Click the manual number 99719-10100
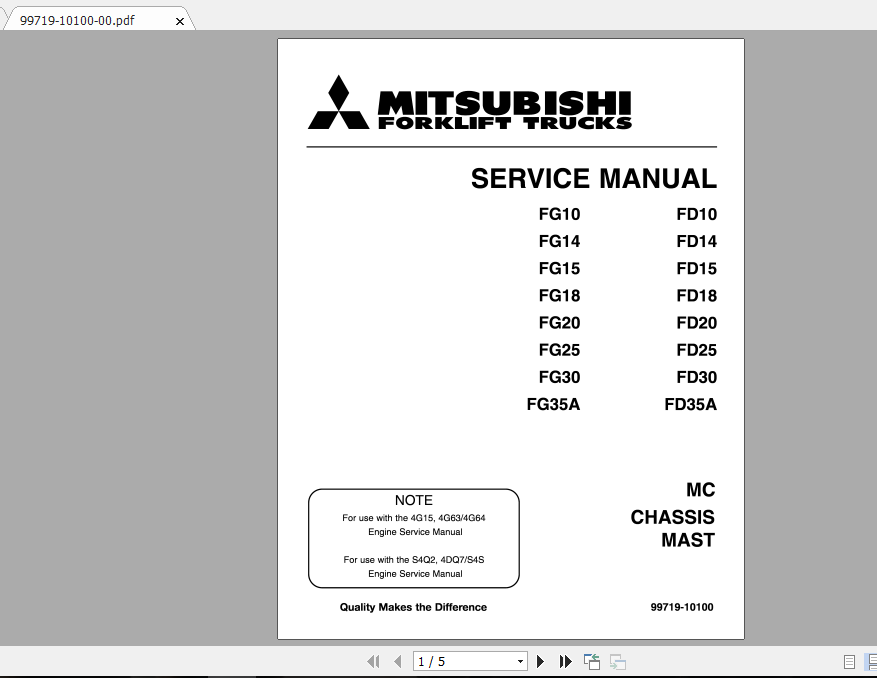This screenshot has height=678, width=877. (681, 607)
